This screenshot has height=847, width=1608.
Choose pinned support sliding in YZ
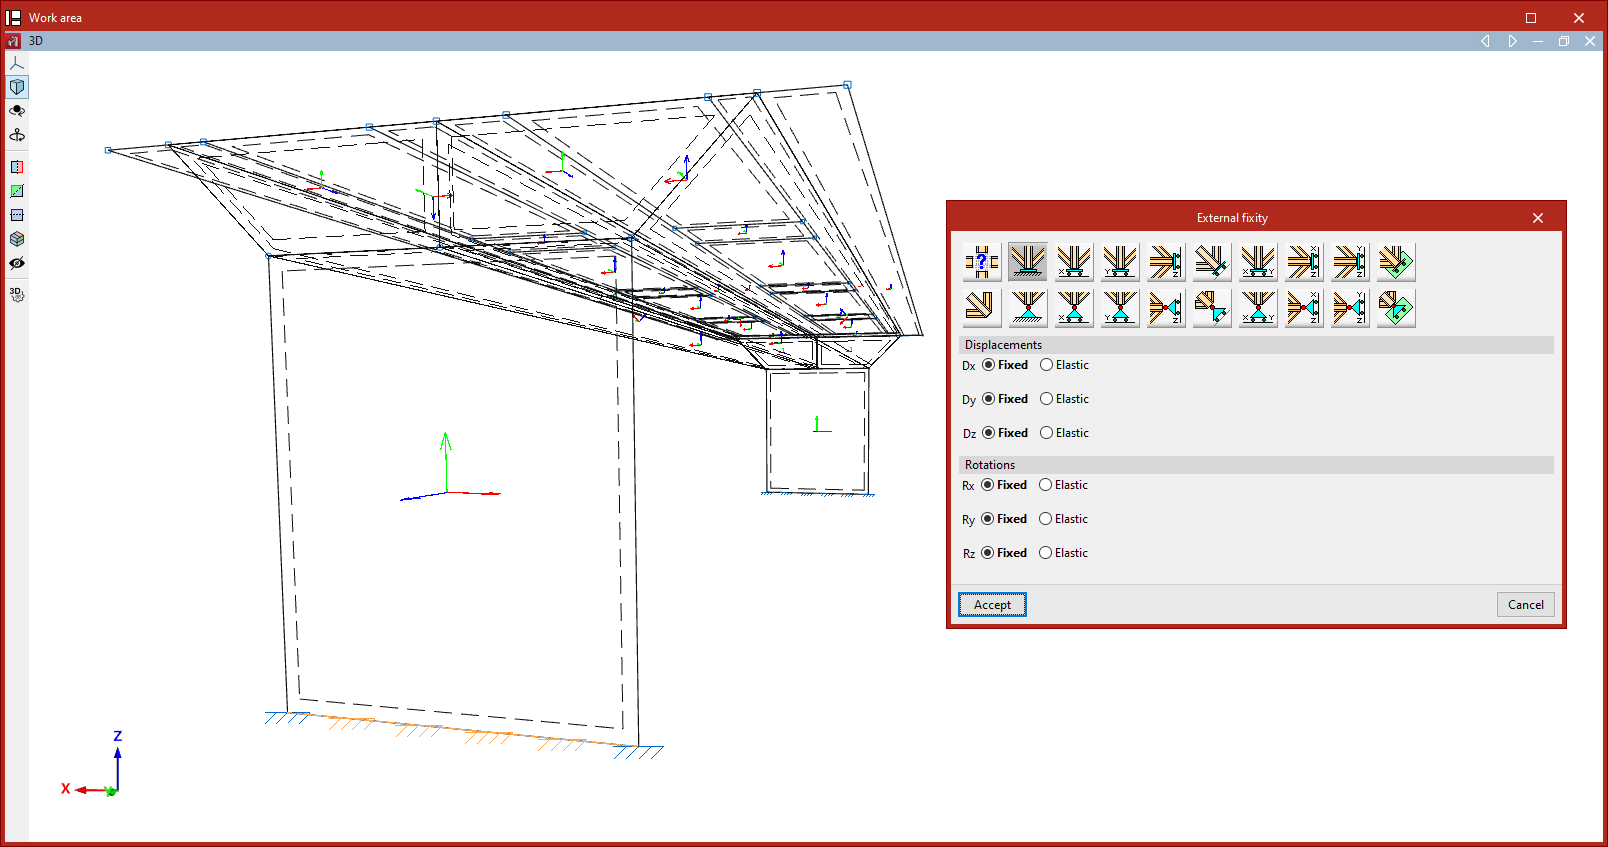pos(1350,308)
